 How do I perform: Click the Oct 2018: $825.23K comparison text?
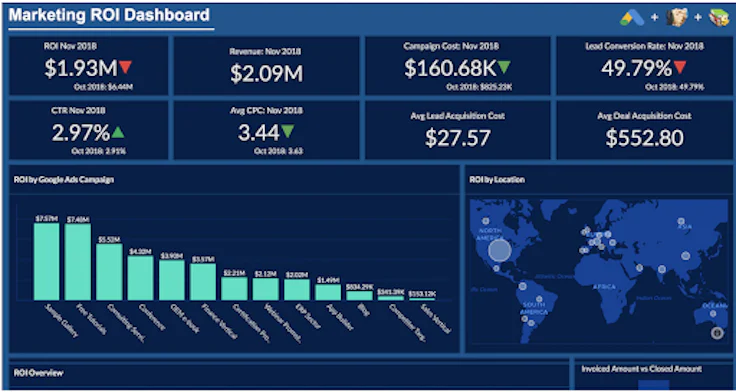click(479, 87)
